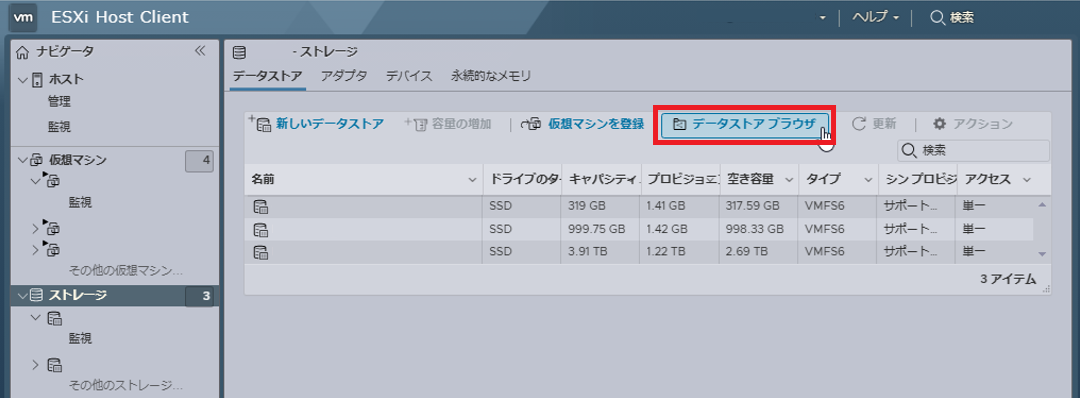The height and width of the screenshot is (398, 1080).
Task: Switch to the デバイス tab
Action: click(x=409, y=76)
